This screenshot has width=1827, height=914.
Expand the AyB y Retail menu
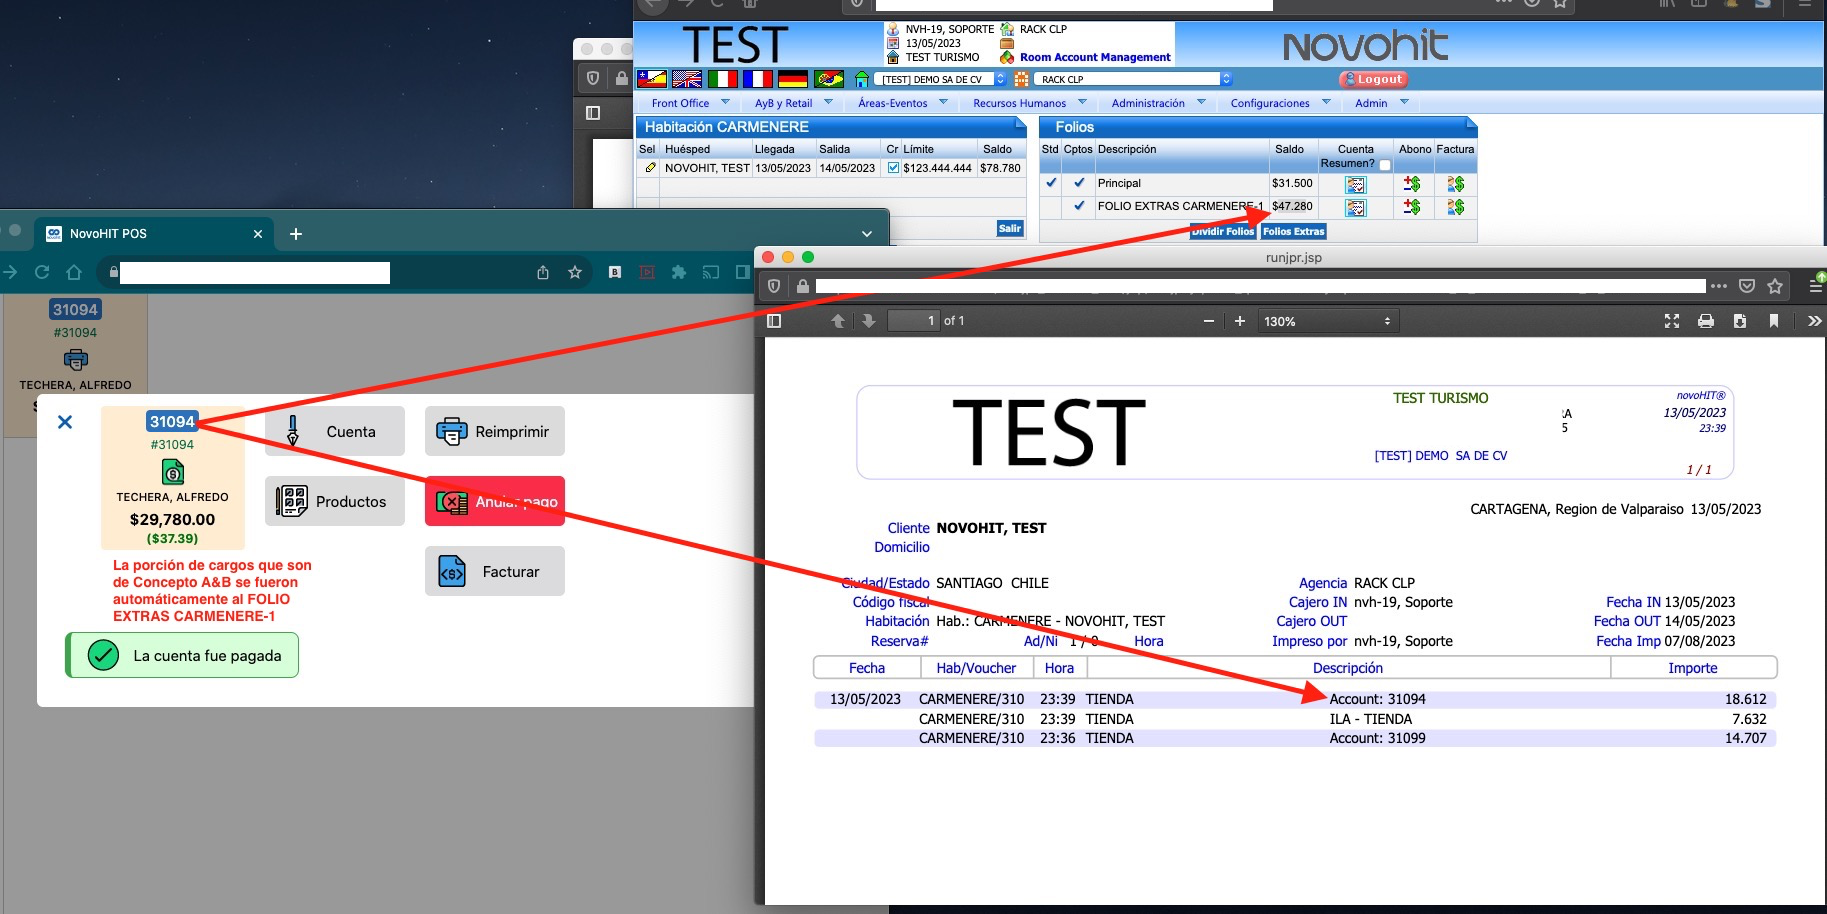click(x=793, y=103)
